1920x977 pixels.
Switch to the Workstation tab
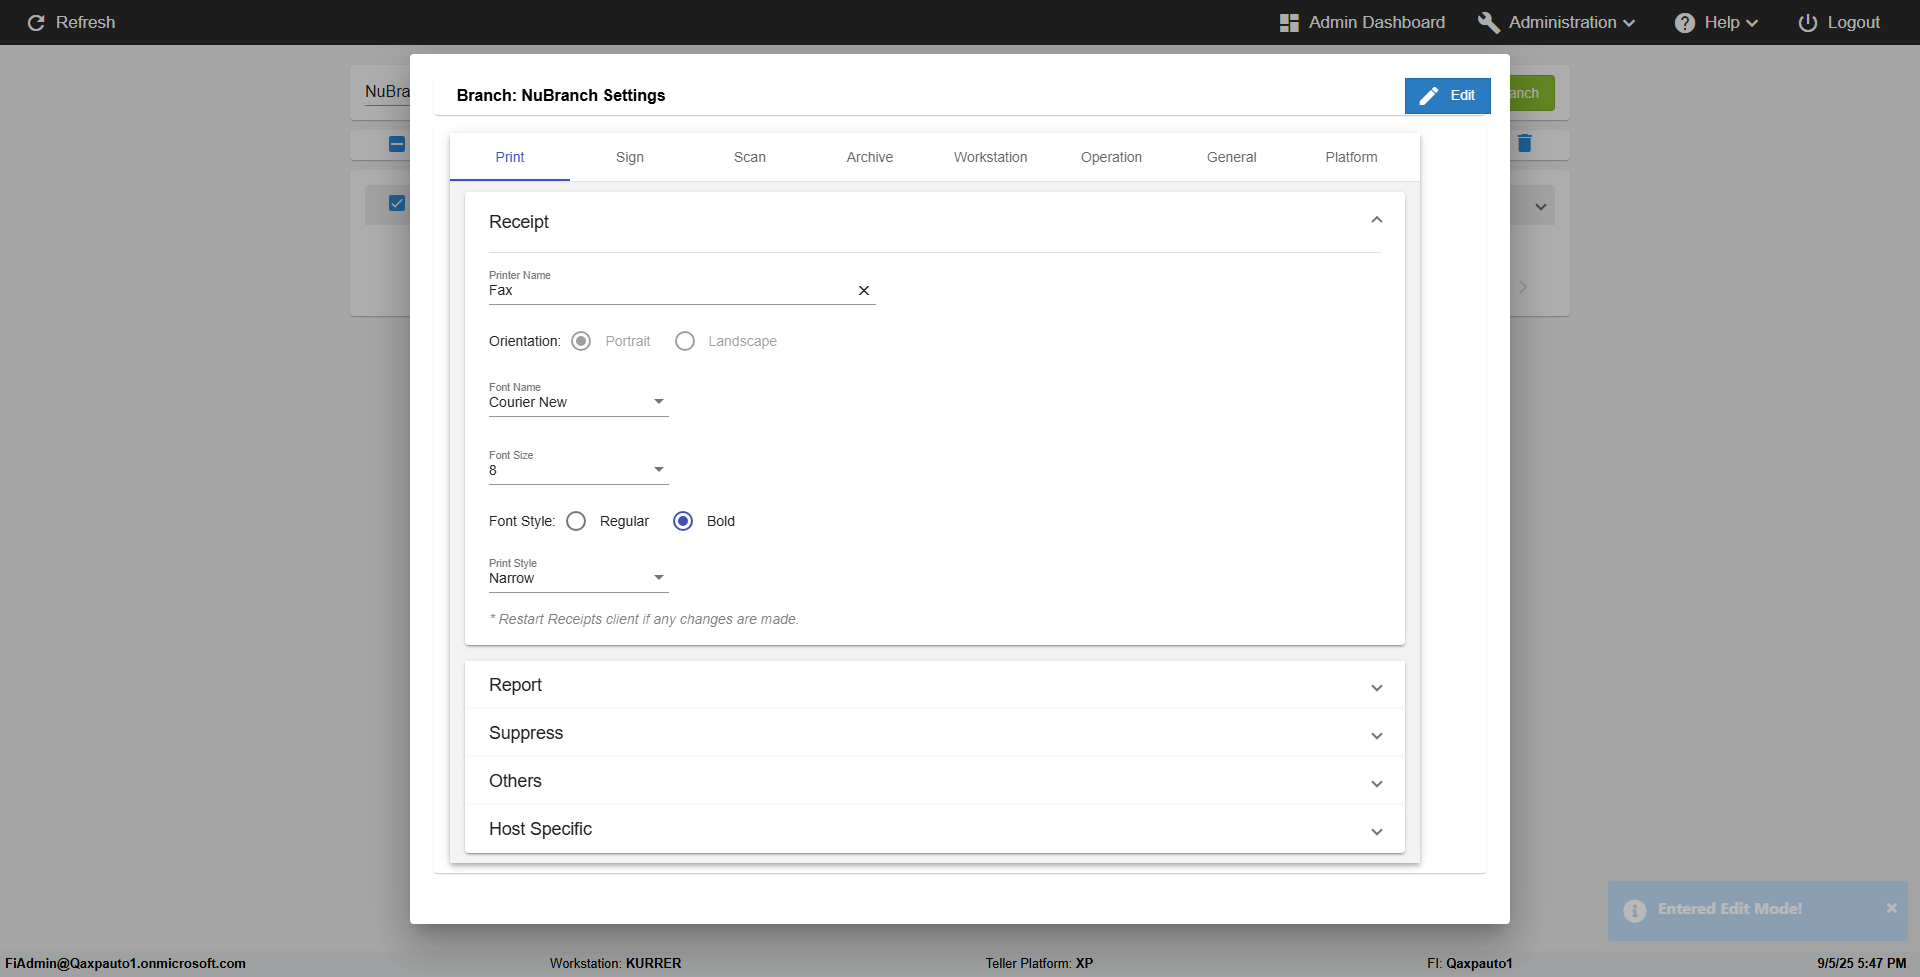pyautogui.click(x=990, y=157)
